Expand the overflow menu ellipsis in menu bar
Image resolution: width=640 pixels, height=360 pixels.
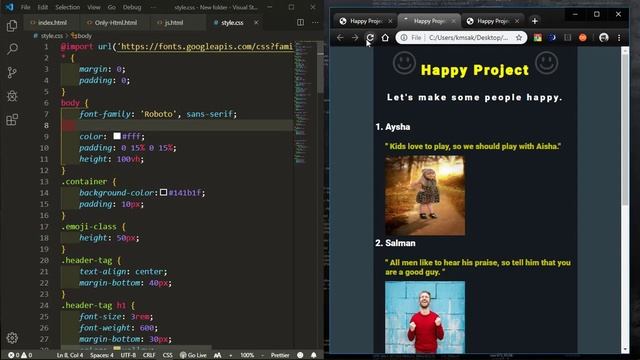click(x=153, y=7)
